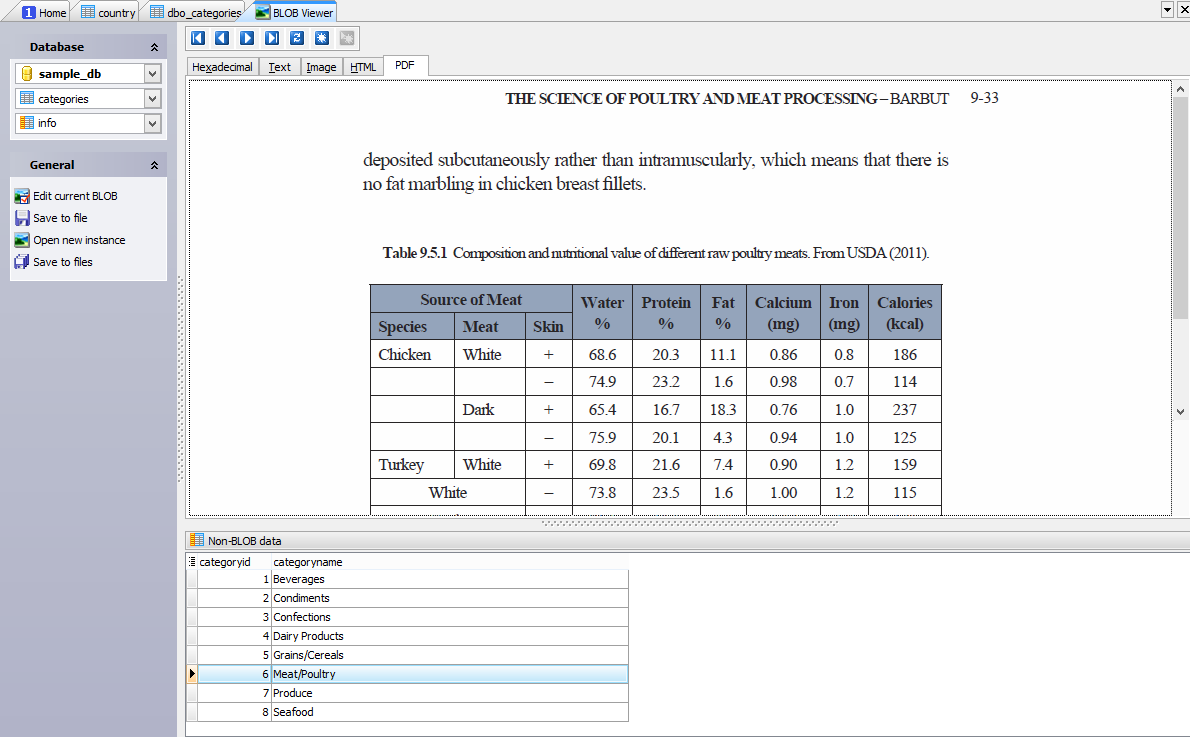
Task: Click the Save to file link
Action: [60, 218]
